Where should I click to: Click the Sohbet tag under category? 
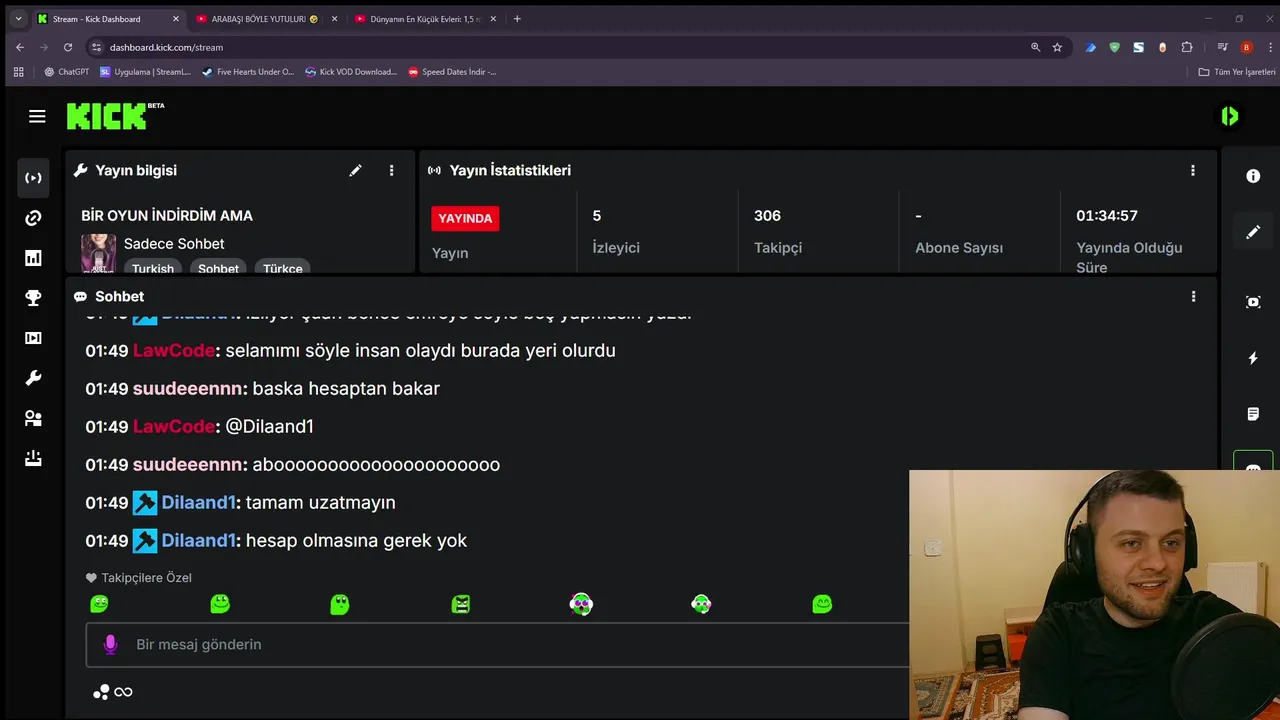click(x=218, y=268)
